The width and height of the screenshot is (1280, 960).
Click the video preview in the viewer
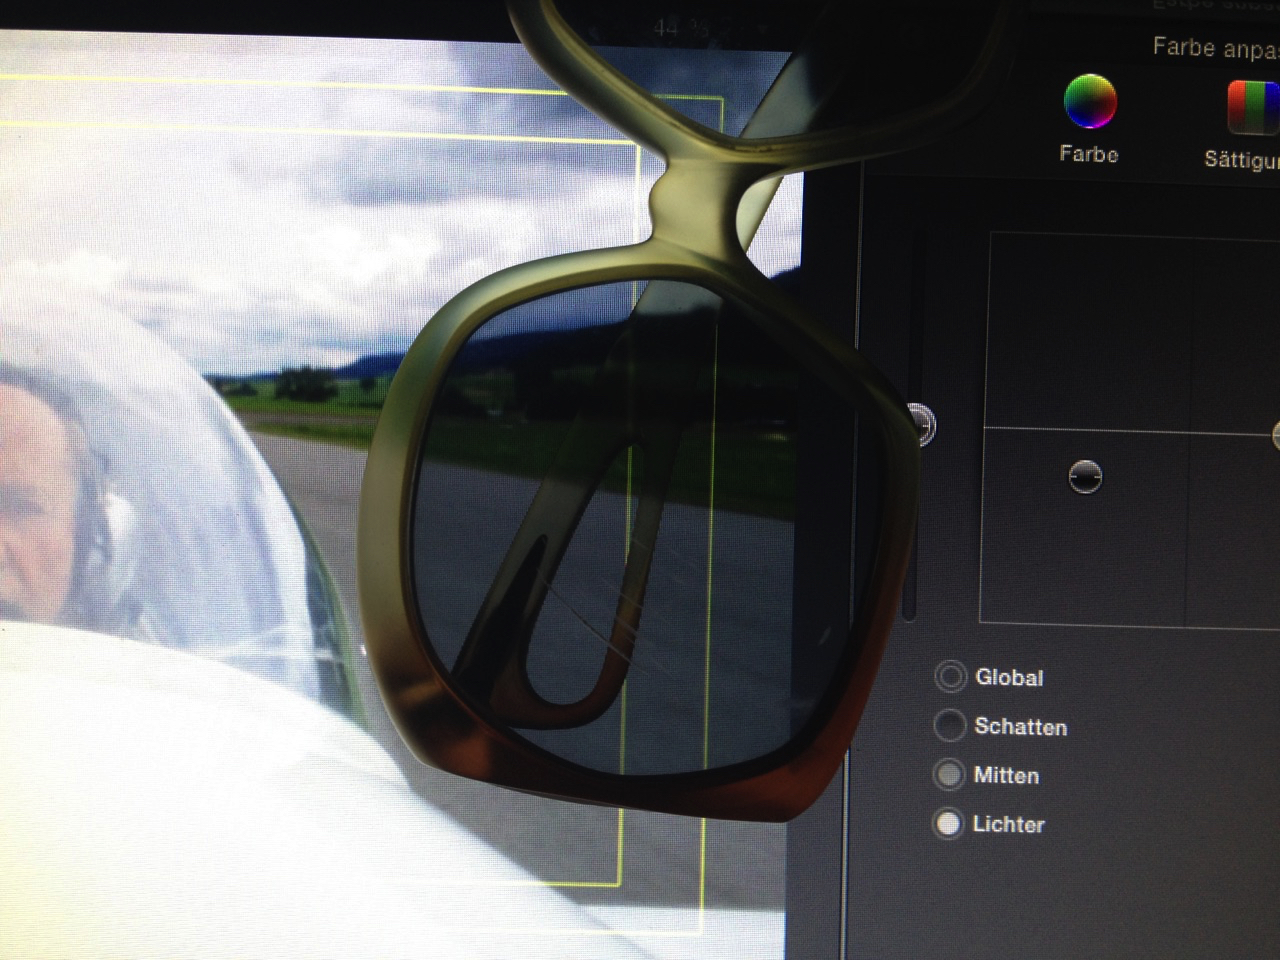point(400,495)
